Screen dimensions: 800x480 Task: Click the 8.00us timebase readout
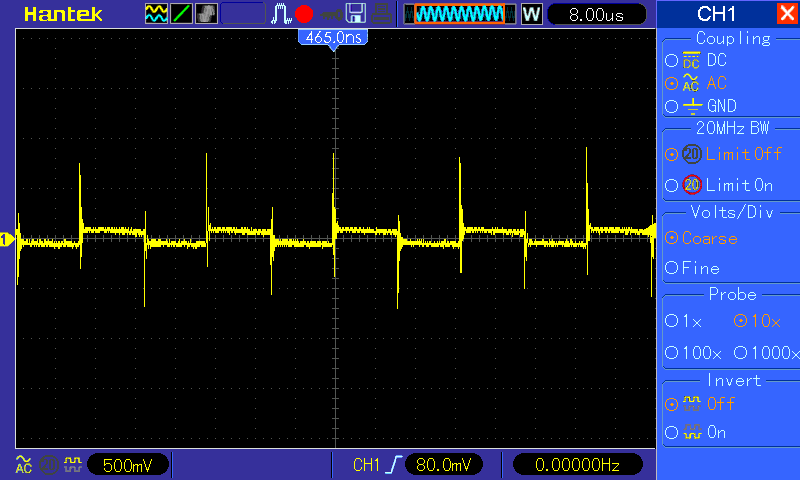(x=596, y=15)
